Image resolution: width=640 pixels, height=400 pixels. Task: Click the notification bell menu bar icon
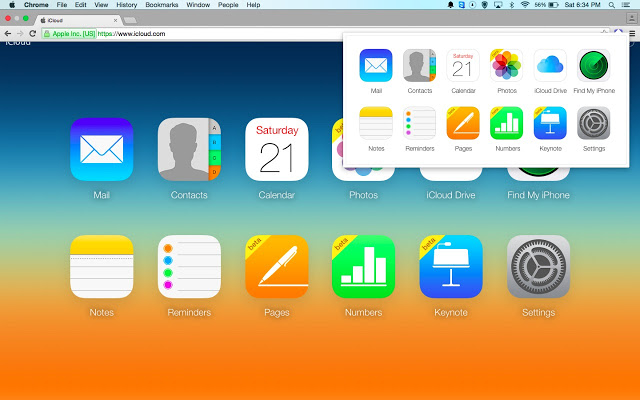[451, 5]
